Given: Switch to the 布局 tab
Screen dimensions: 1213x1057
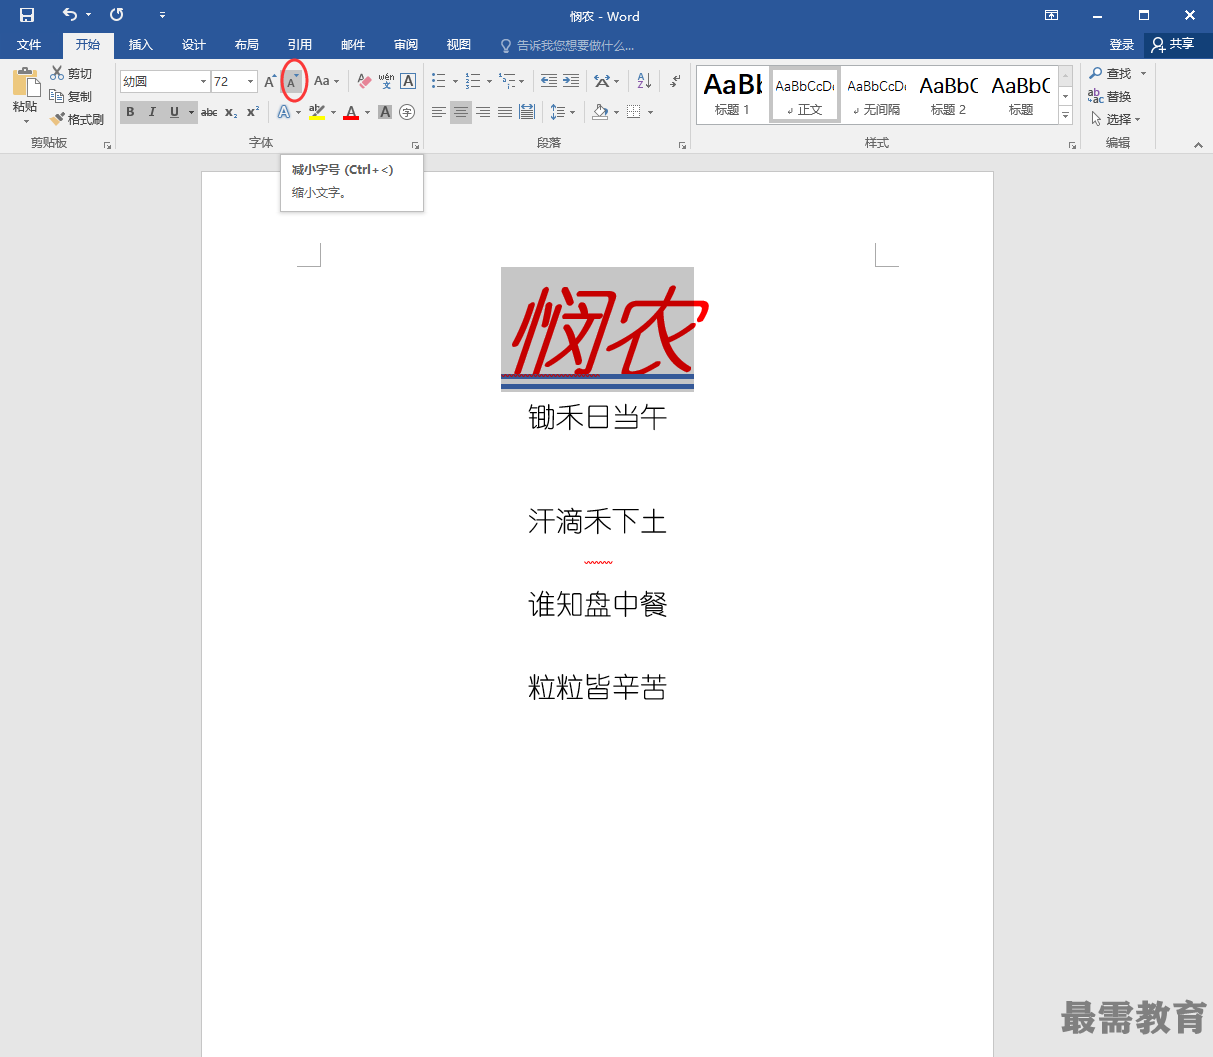Looking at the screenshot, I should tap(247, 45).
